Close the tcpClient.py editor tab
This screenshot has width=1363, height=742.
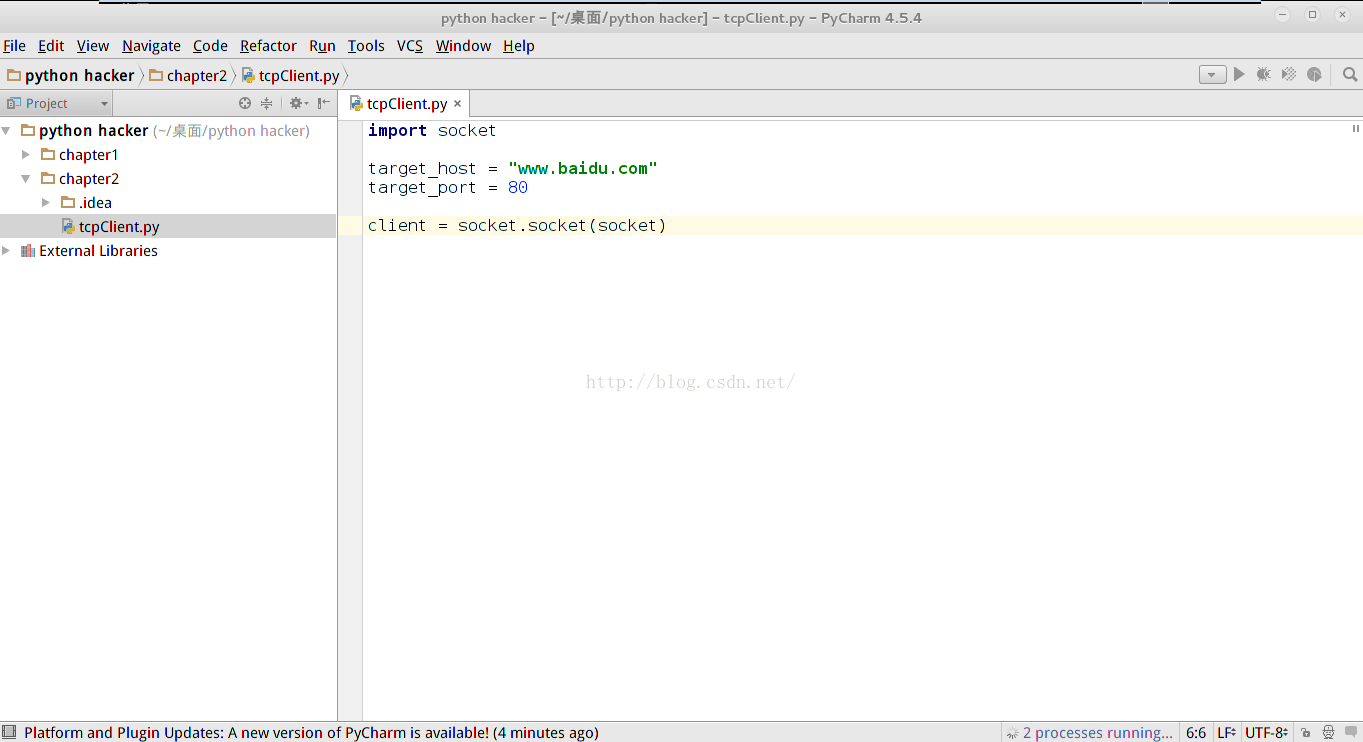pos(457,104)
